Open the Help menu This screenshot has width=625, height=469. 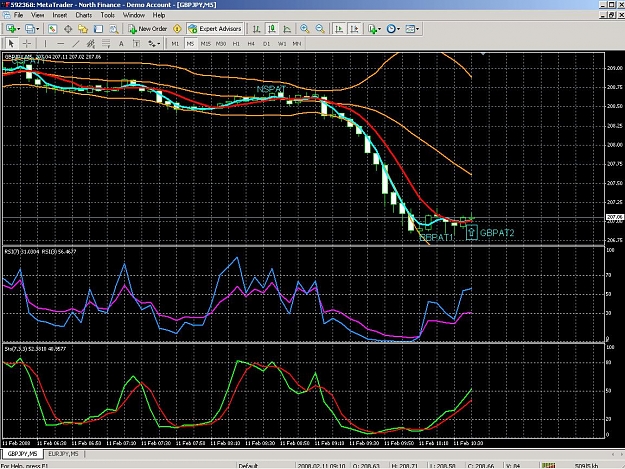pyautogui.click(x=159, y=15)
